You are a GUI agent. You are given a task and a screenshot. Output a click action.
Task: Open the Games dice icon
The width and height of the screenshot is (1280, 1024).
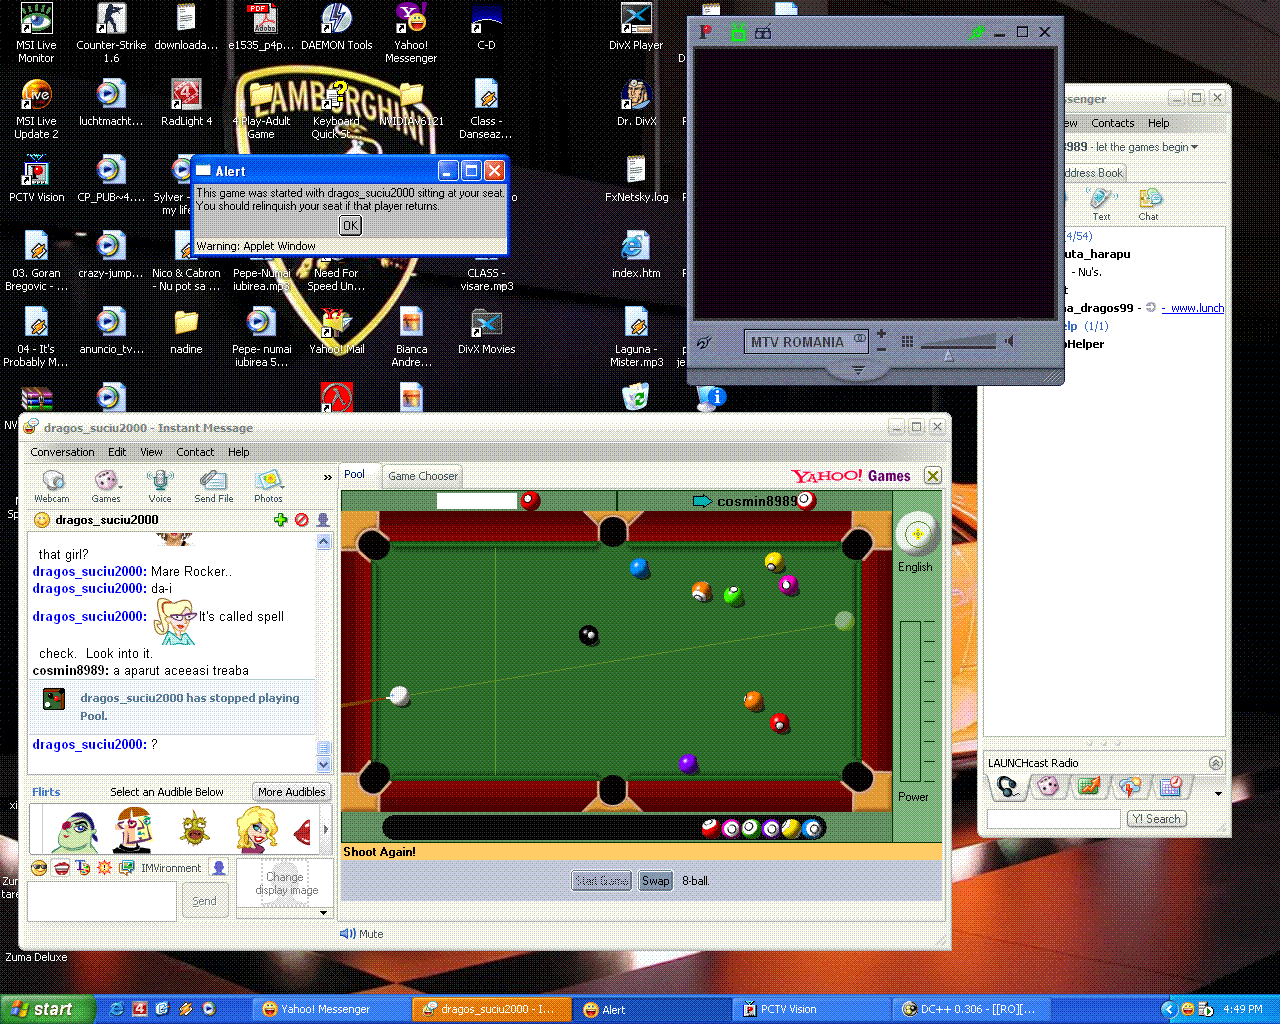(106, 485)
